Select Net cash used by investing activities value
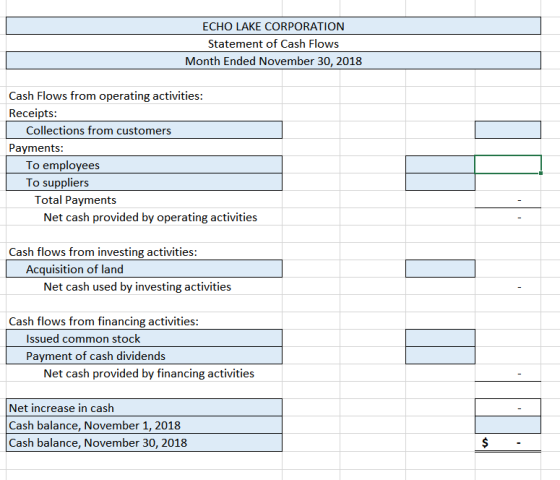Viewport: 560px width, 480px height. pos(508,286)
